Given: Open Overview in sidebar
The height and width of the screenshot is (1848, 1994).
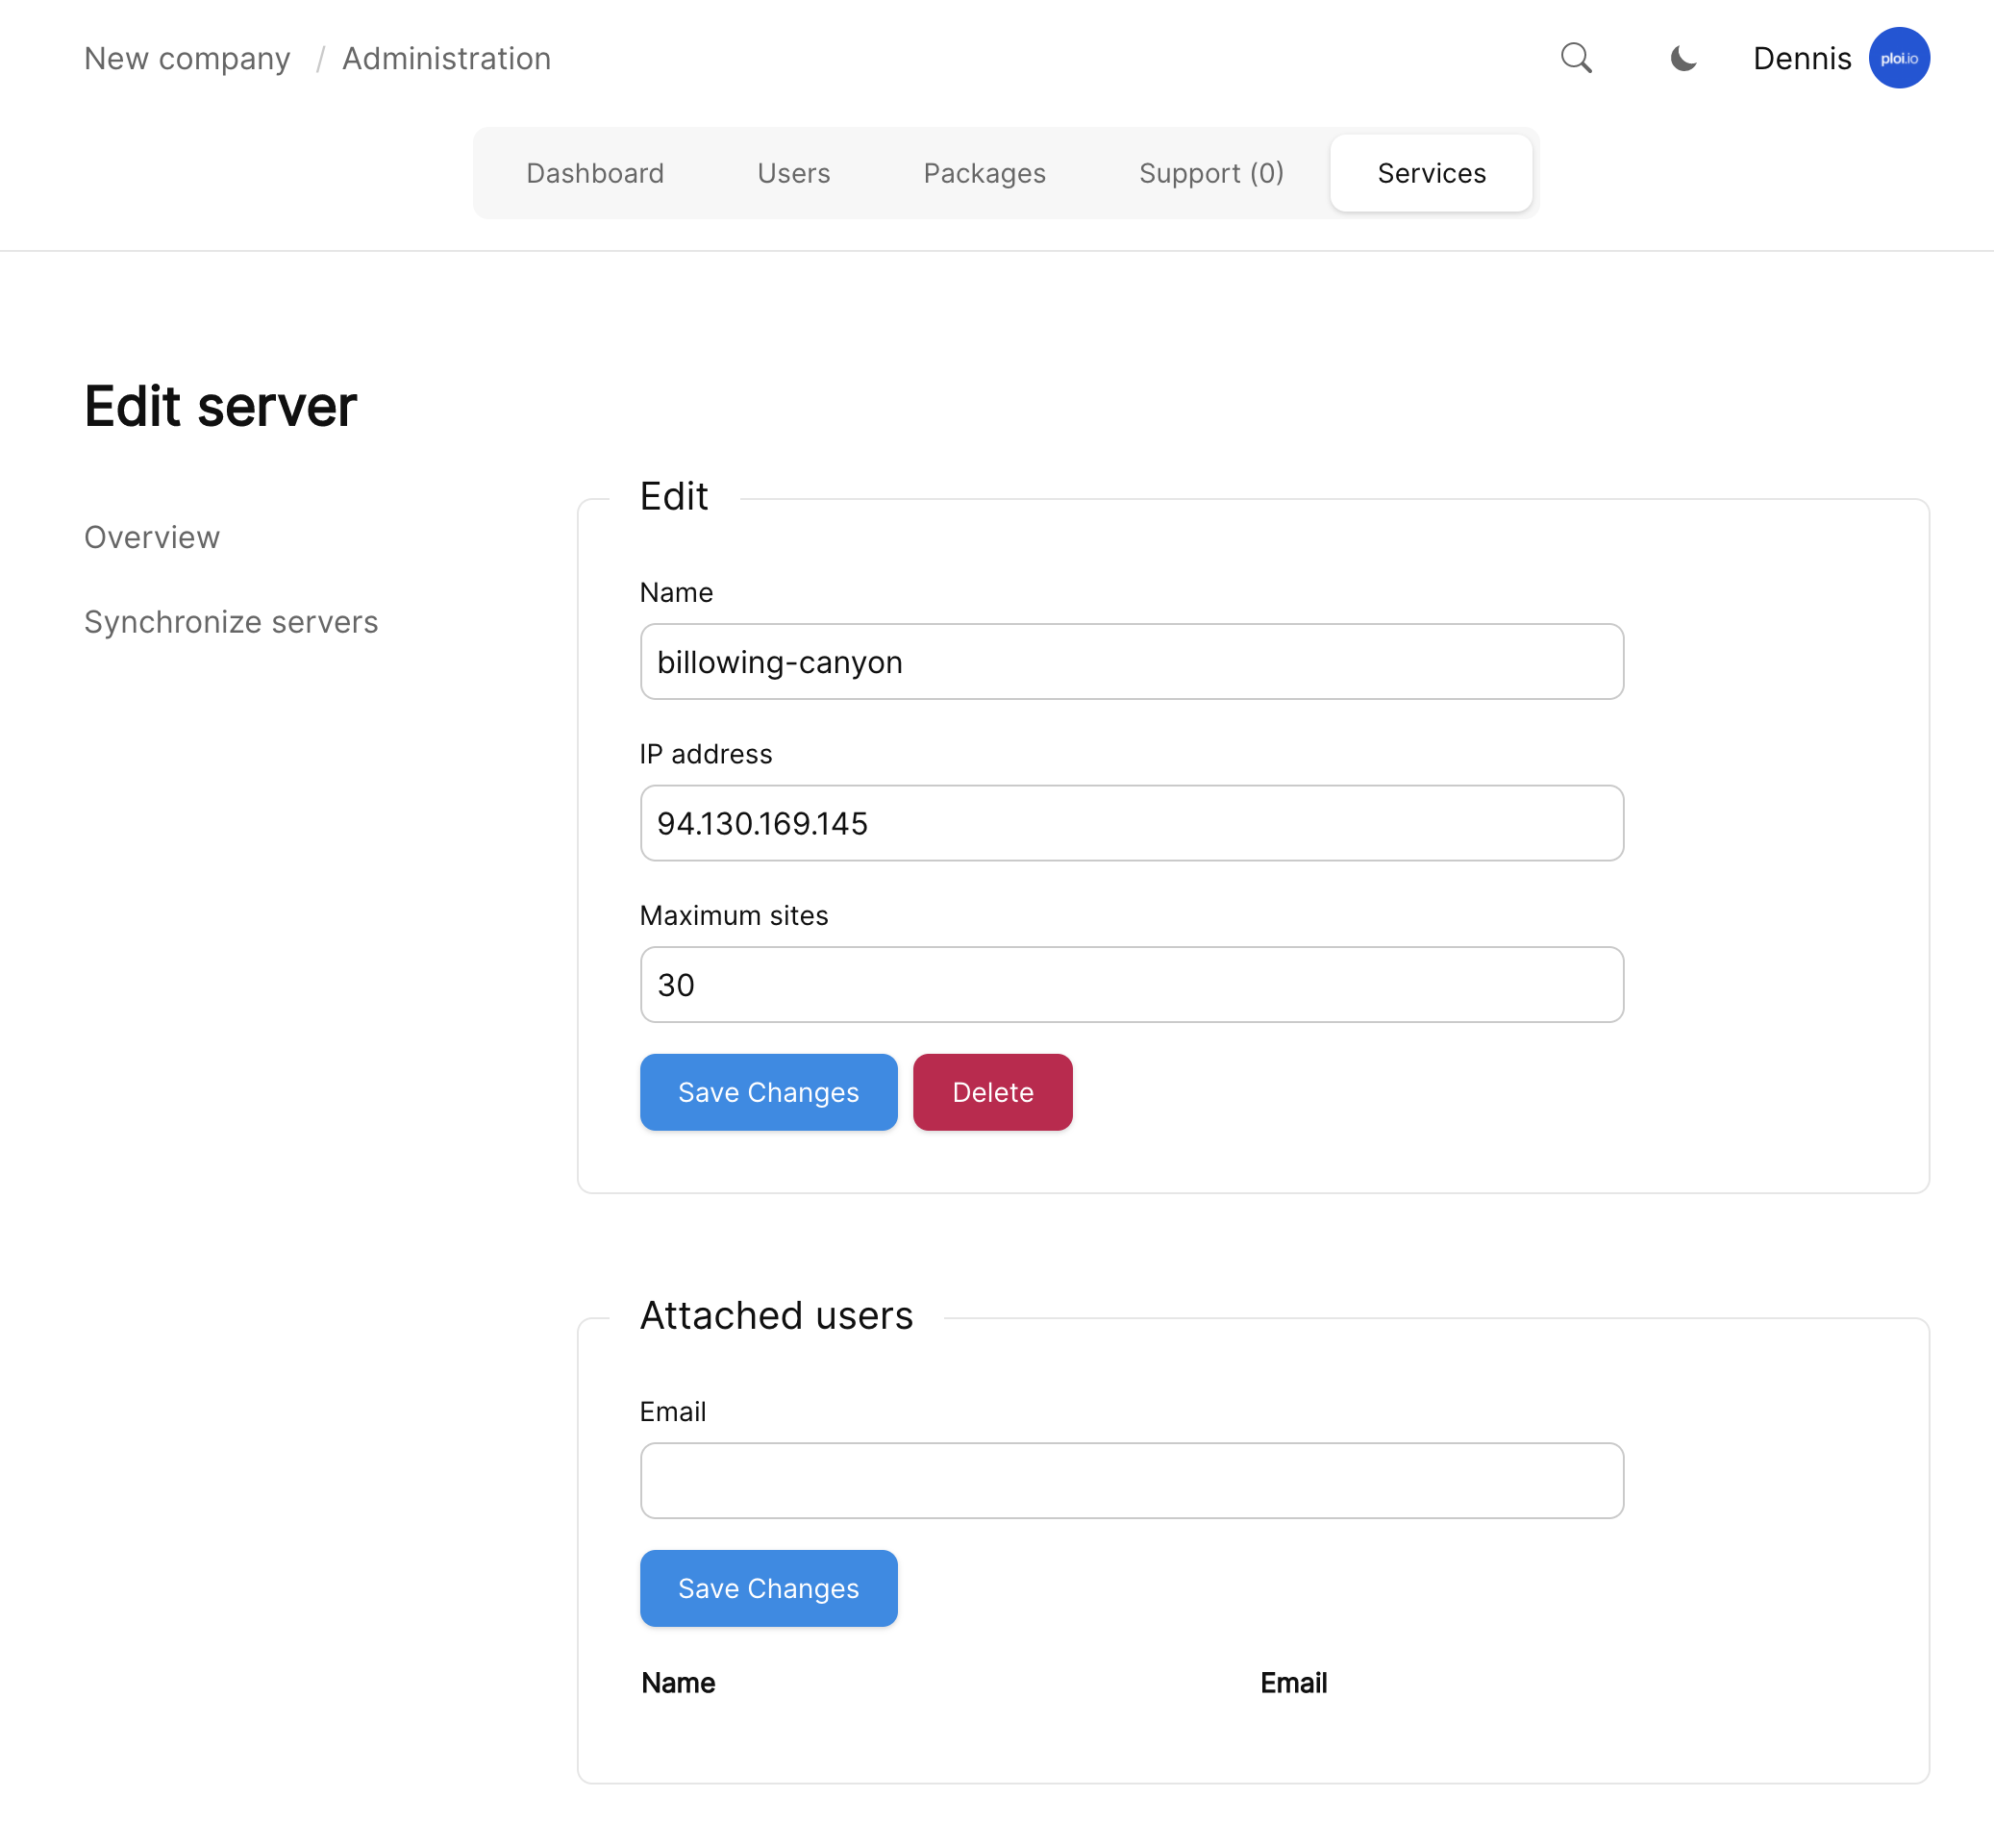Looking at the screenshot, I should coord(152,537).
